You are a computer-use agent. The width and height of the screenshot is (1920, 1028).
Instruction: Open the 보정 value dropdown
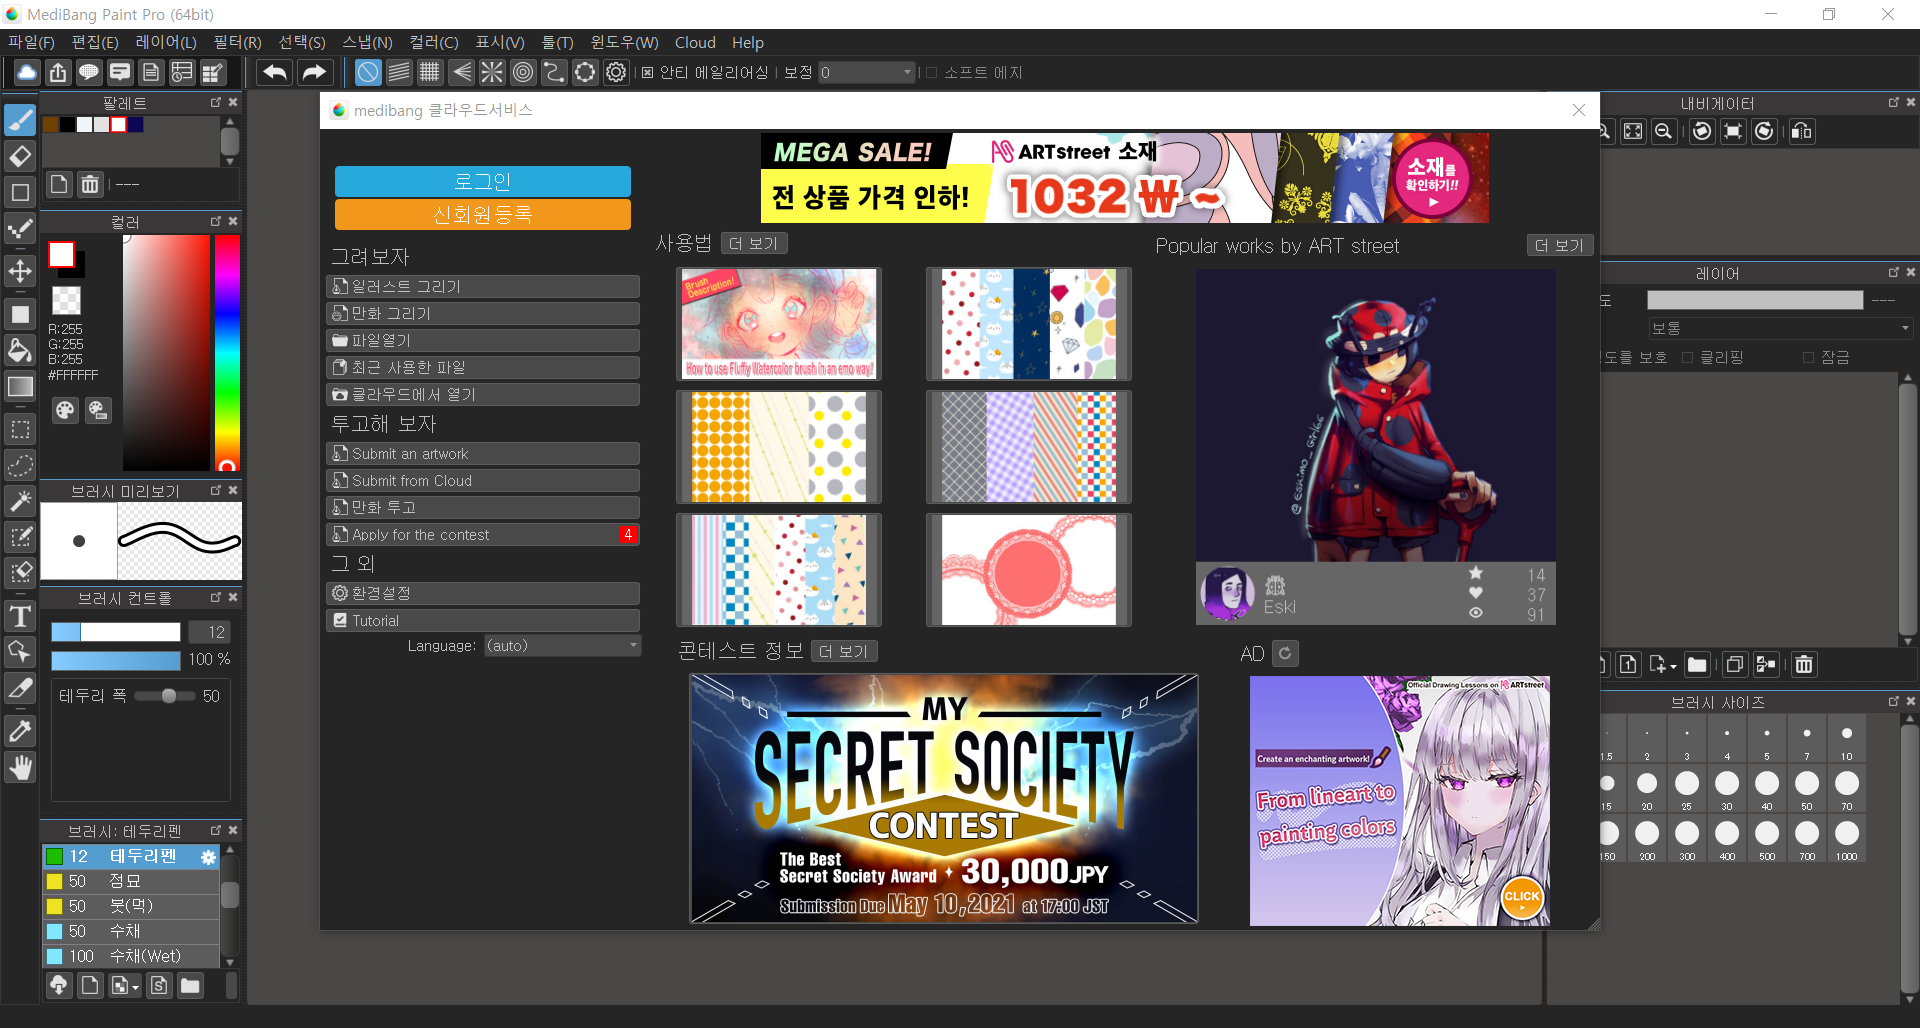click(866, 72)
